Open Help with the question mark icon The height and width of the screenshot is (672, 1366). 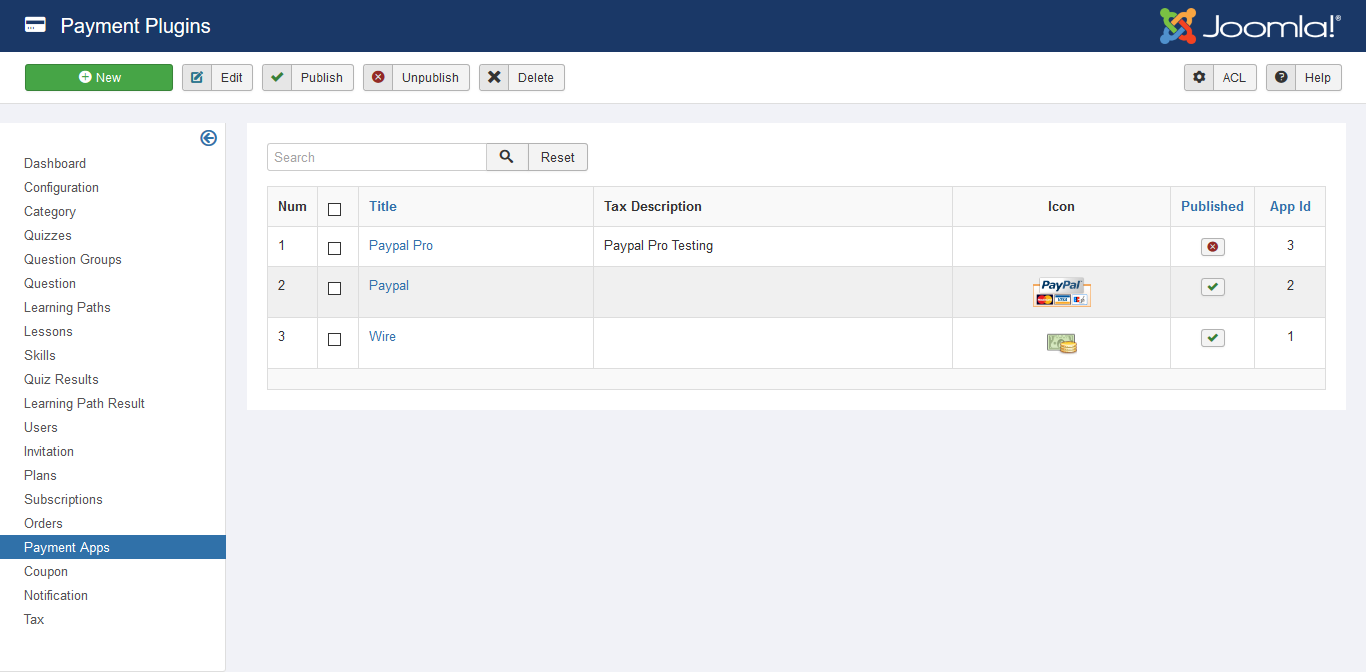1281,78
